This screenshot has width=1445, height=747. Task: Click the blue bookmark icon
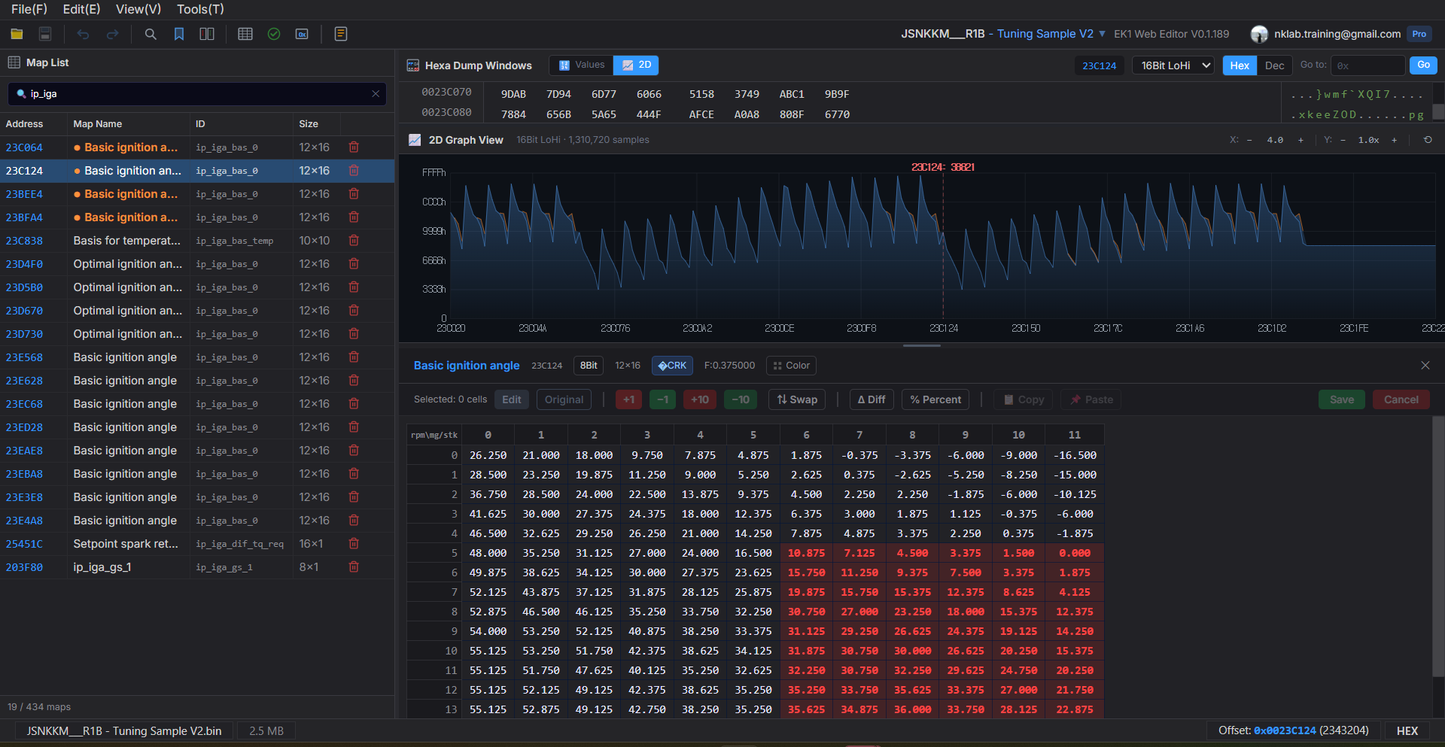[179, 34]
